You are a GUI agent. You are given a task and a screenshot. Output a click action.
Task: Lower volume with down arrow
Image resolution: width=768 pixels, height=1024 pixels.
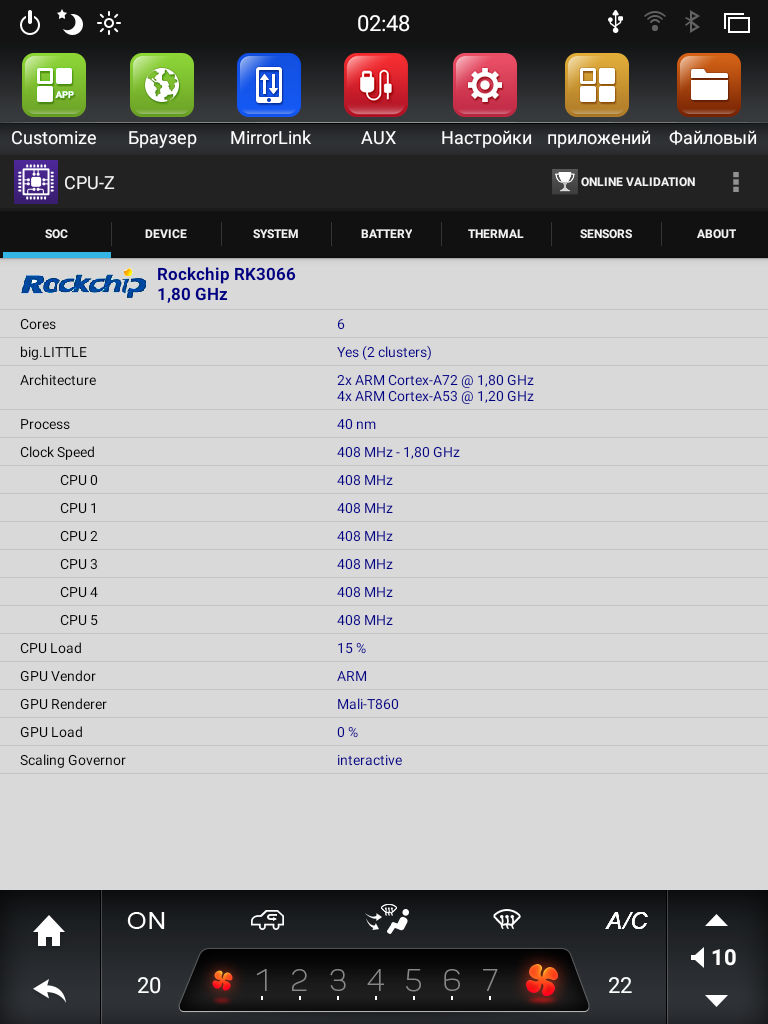click(x=716, y=1000)
